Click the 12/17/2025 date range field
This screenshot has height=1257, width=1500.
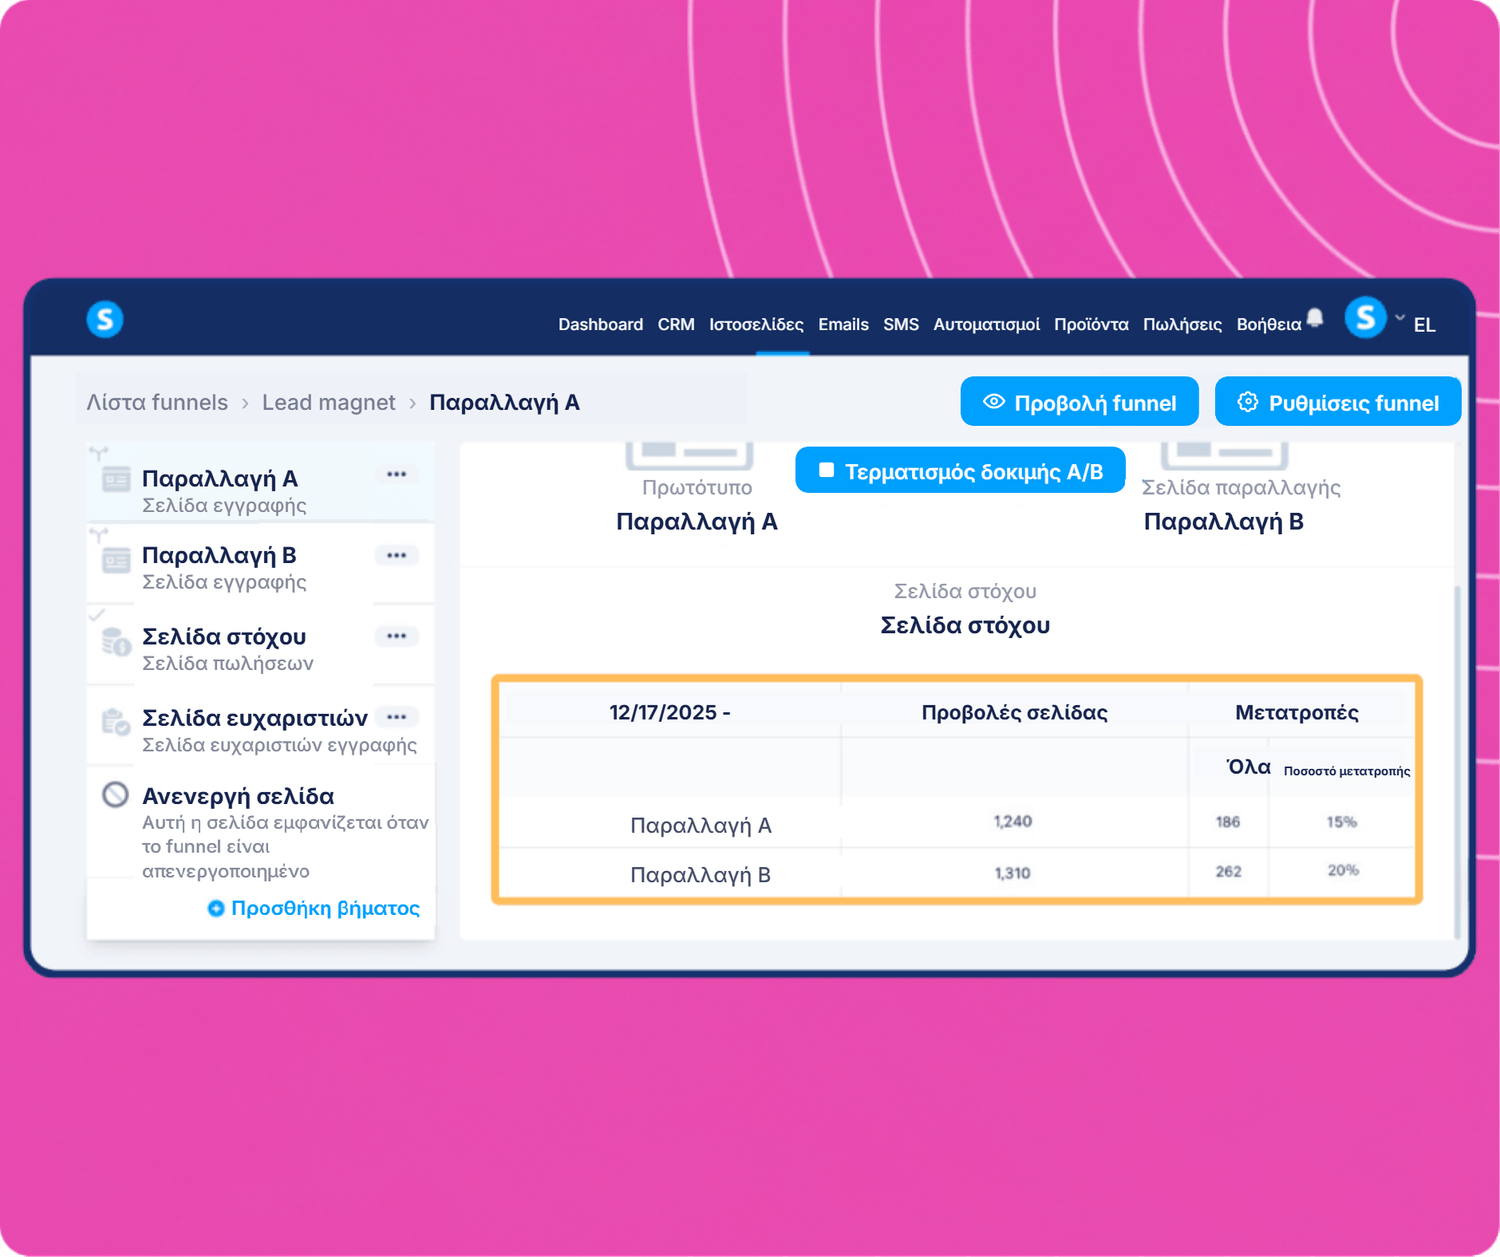click(670, 712)
